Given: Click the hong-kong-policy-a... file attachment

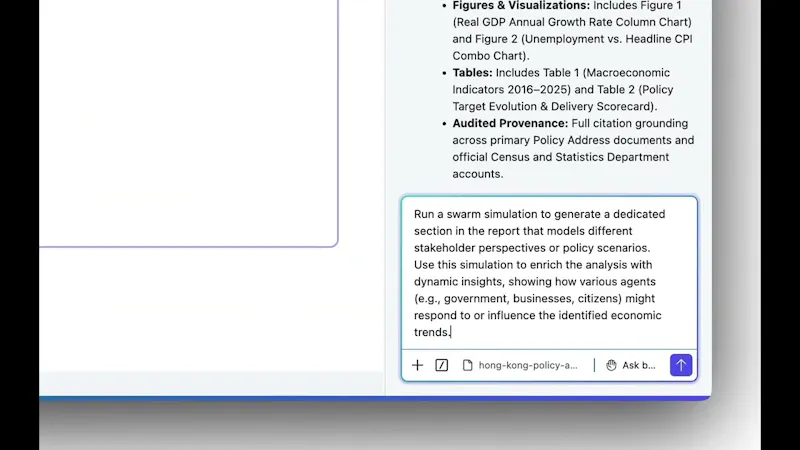Looking at the screenshot, I should click(520, 365).
